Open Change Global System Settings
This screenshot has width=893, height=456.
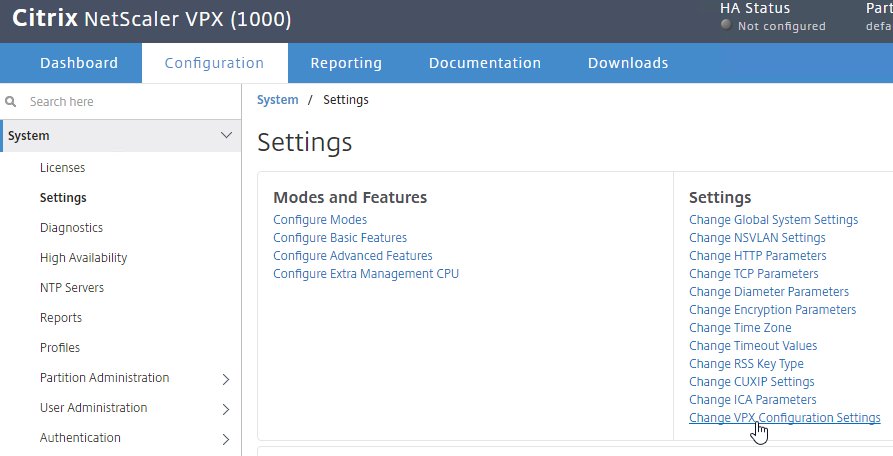(773, 220)
